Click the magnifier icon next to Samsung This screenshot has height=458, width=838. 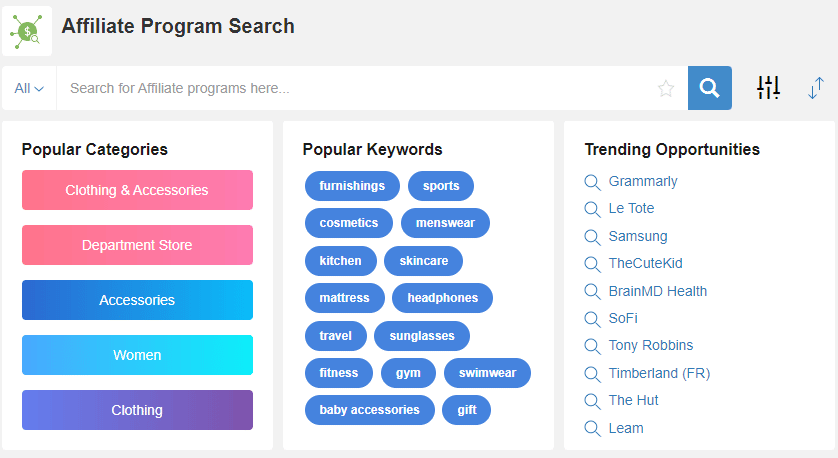click(592, 237)
